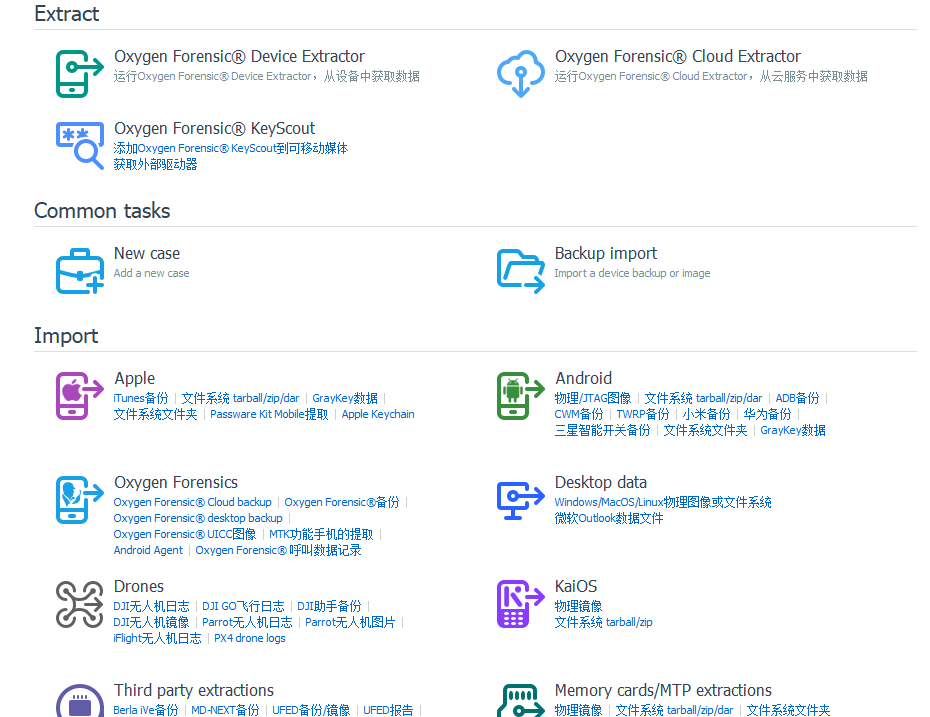Image resolution: width=930 pixels, height=717 pixels.
Task: Open Oxygen Forensic® desktop backup link
Action: tap(198, 518)
